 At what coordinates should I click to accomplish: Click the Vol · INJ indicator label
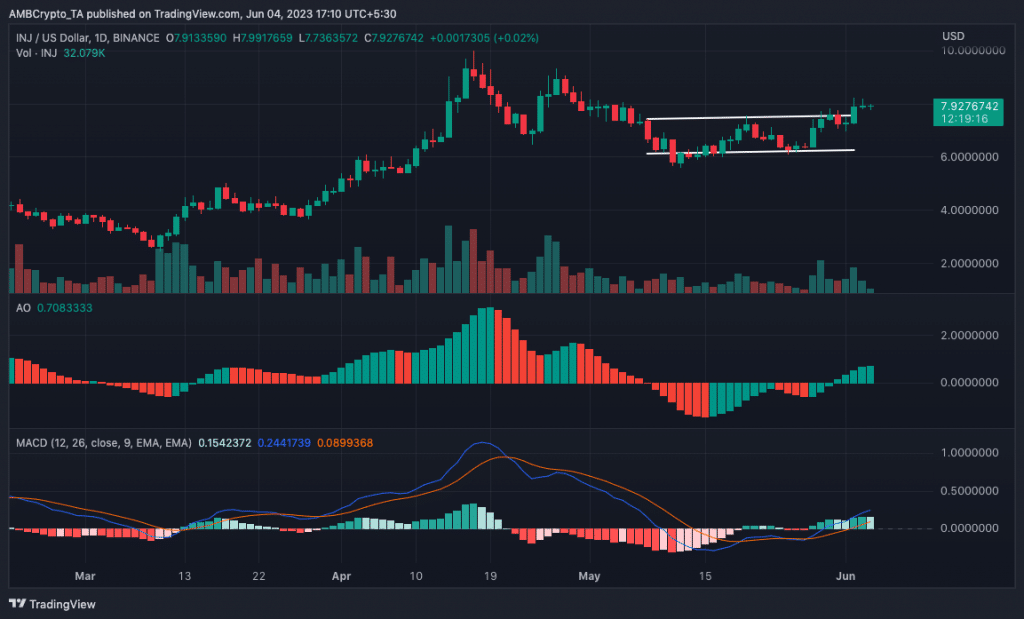pos(37,53)
